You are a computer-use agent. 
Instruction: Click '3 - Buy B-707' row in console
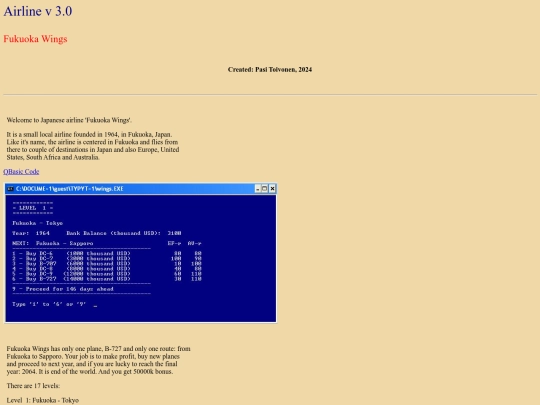coord(107,264)
